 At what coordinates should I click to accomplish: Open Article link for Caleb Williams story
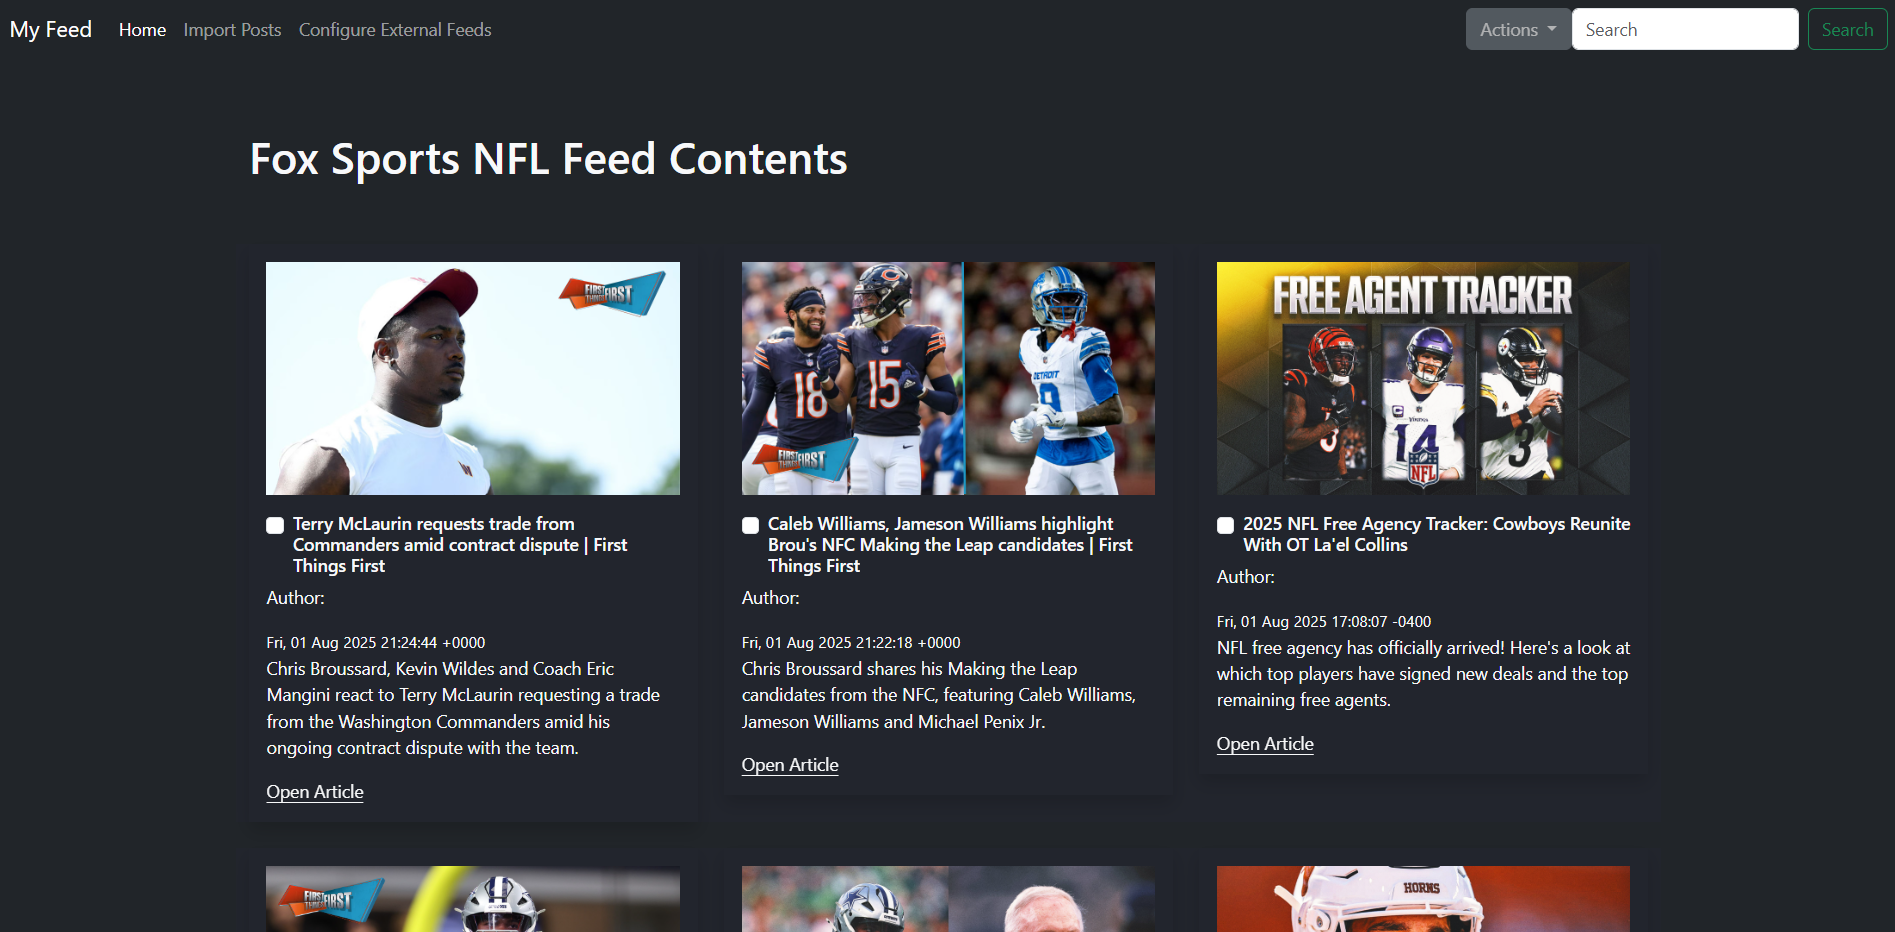pyautogui.click(x=790, y=765)
